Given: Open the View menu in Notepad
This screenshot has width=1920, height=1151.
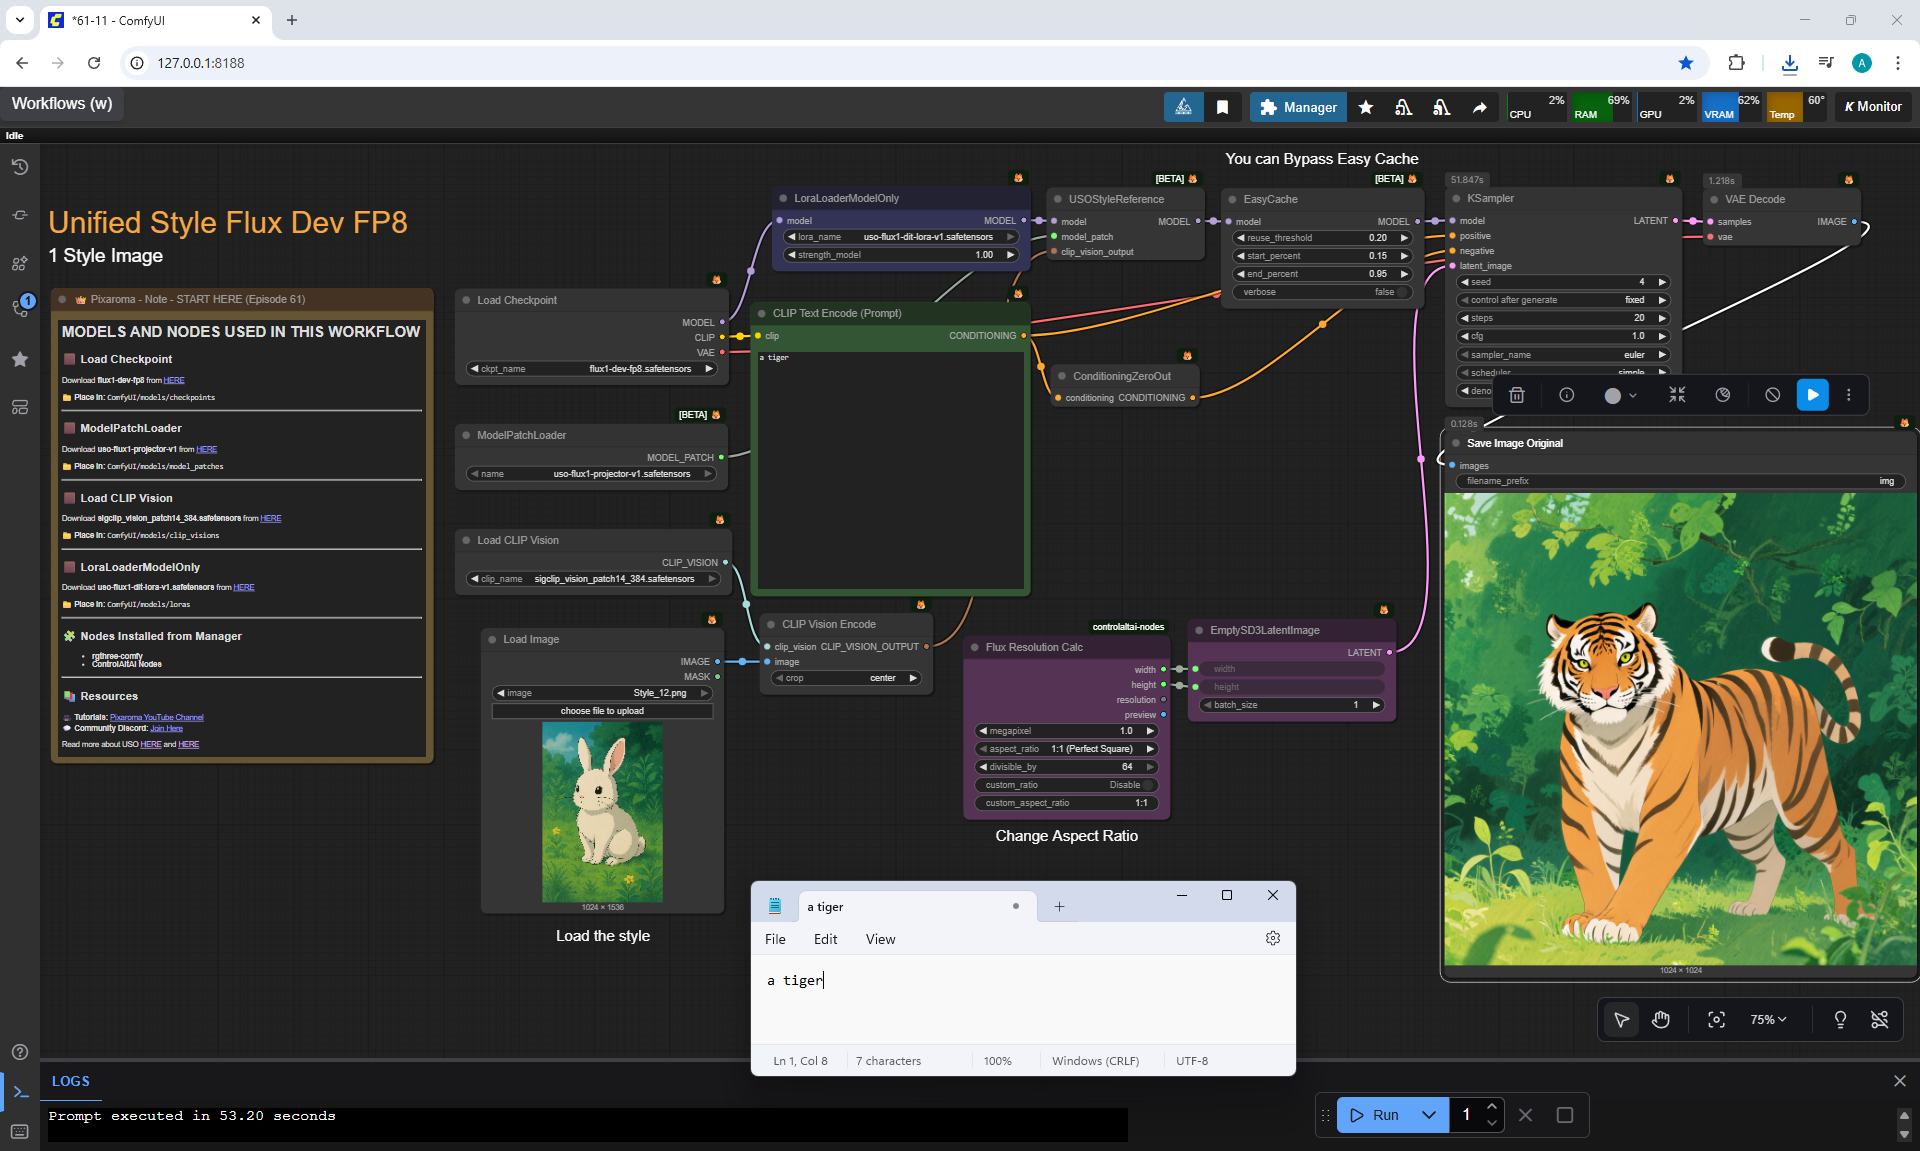Looking at the screenshot, I should pyautogui.click(x=880, y=939).
